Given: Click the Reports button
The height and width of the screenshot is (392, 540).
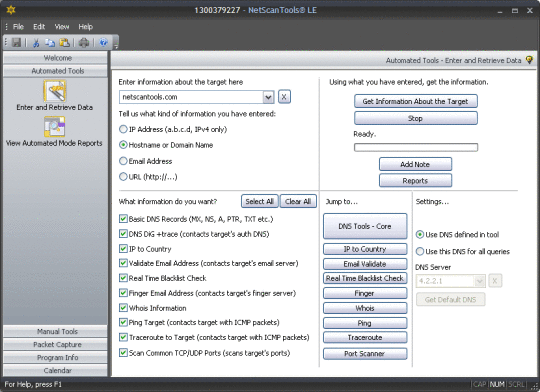Looking at the screenshot, I should click(x=415, y=180).
